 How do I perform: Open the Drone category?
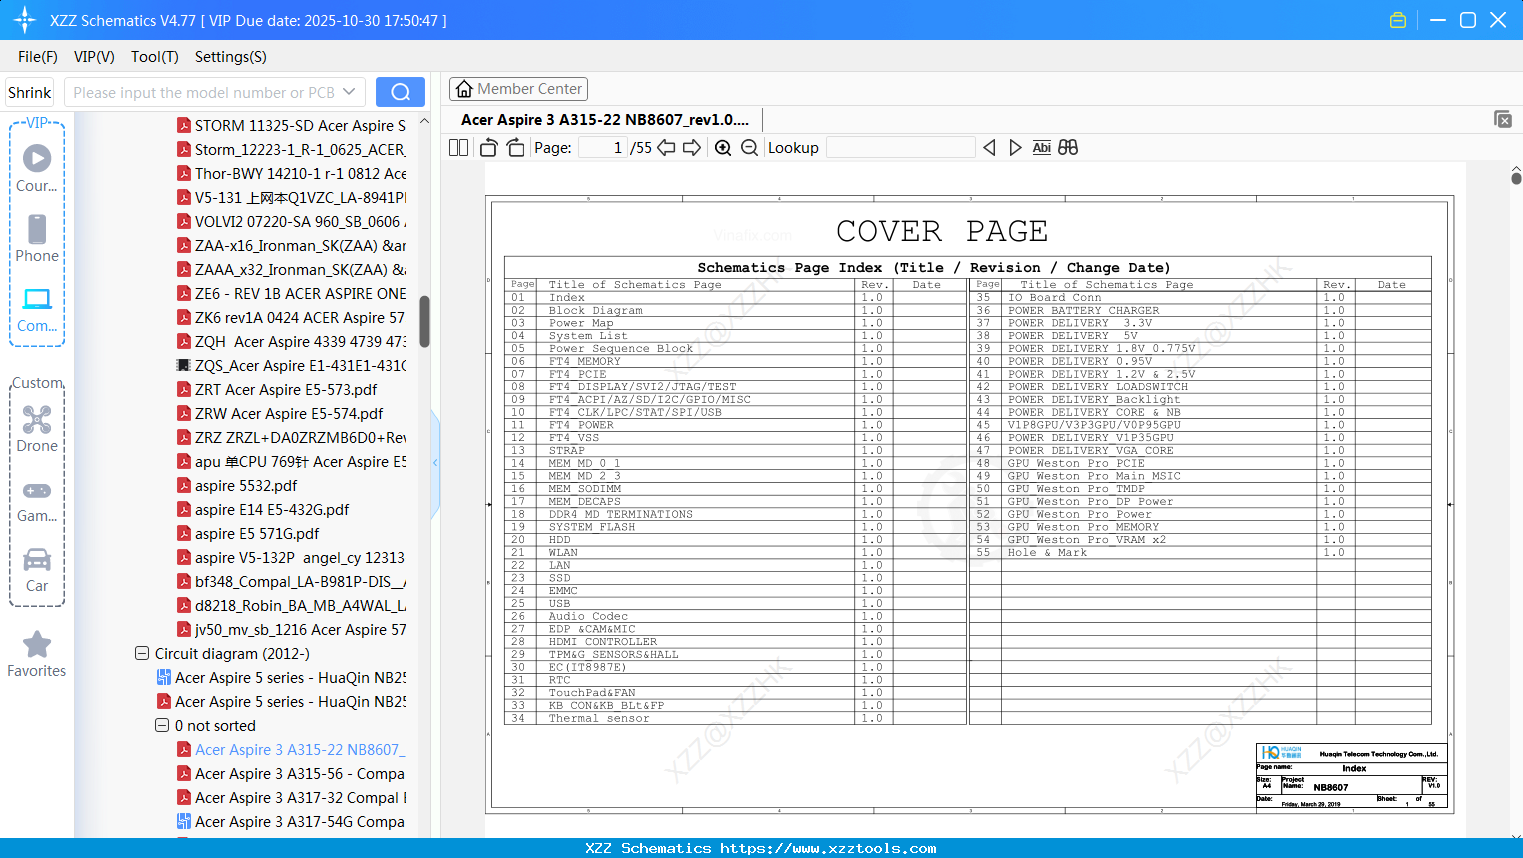coord(37,428)
